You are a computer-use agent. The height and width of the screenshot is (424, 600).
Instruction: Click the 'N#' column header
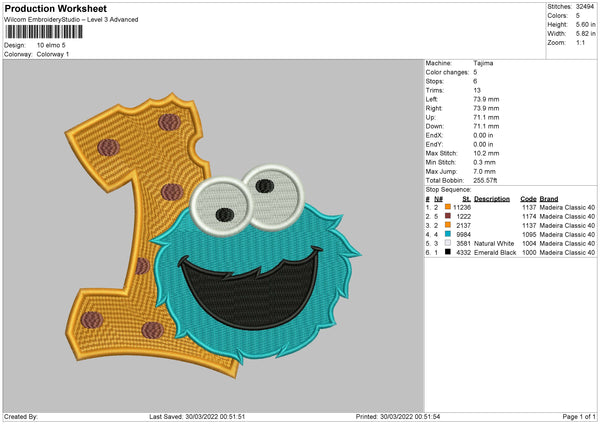(439, 199)
